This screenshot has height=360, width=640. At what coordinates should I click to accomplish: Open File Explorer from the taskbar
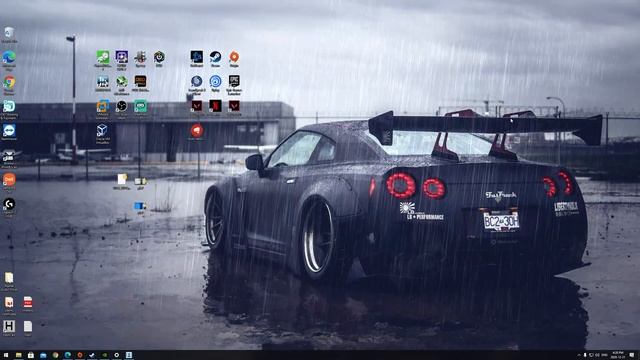18,355
